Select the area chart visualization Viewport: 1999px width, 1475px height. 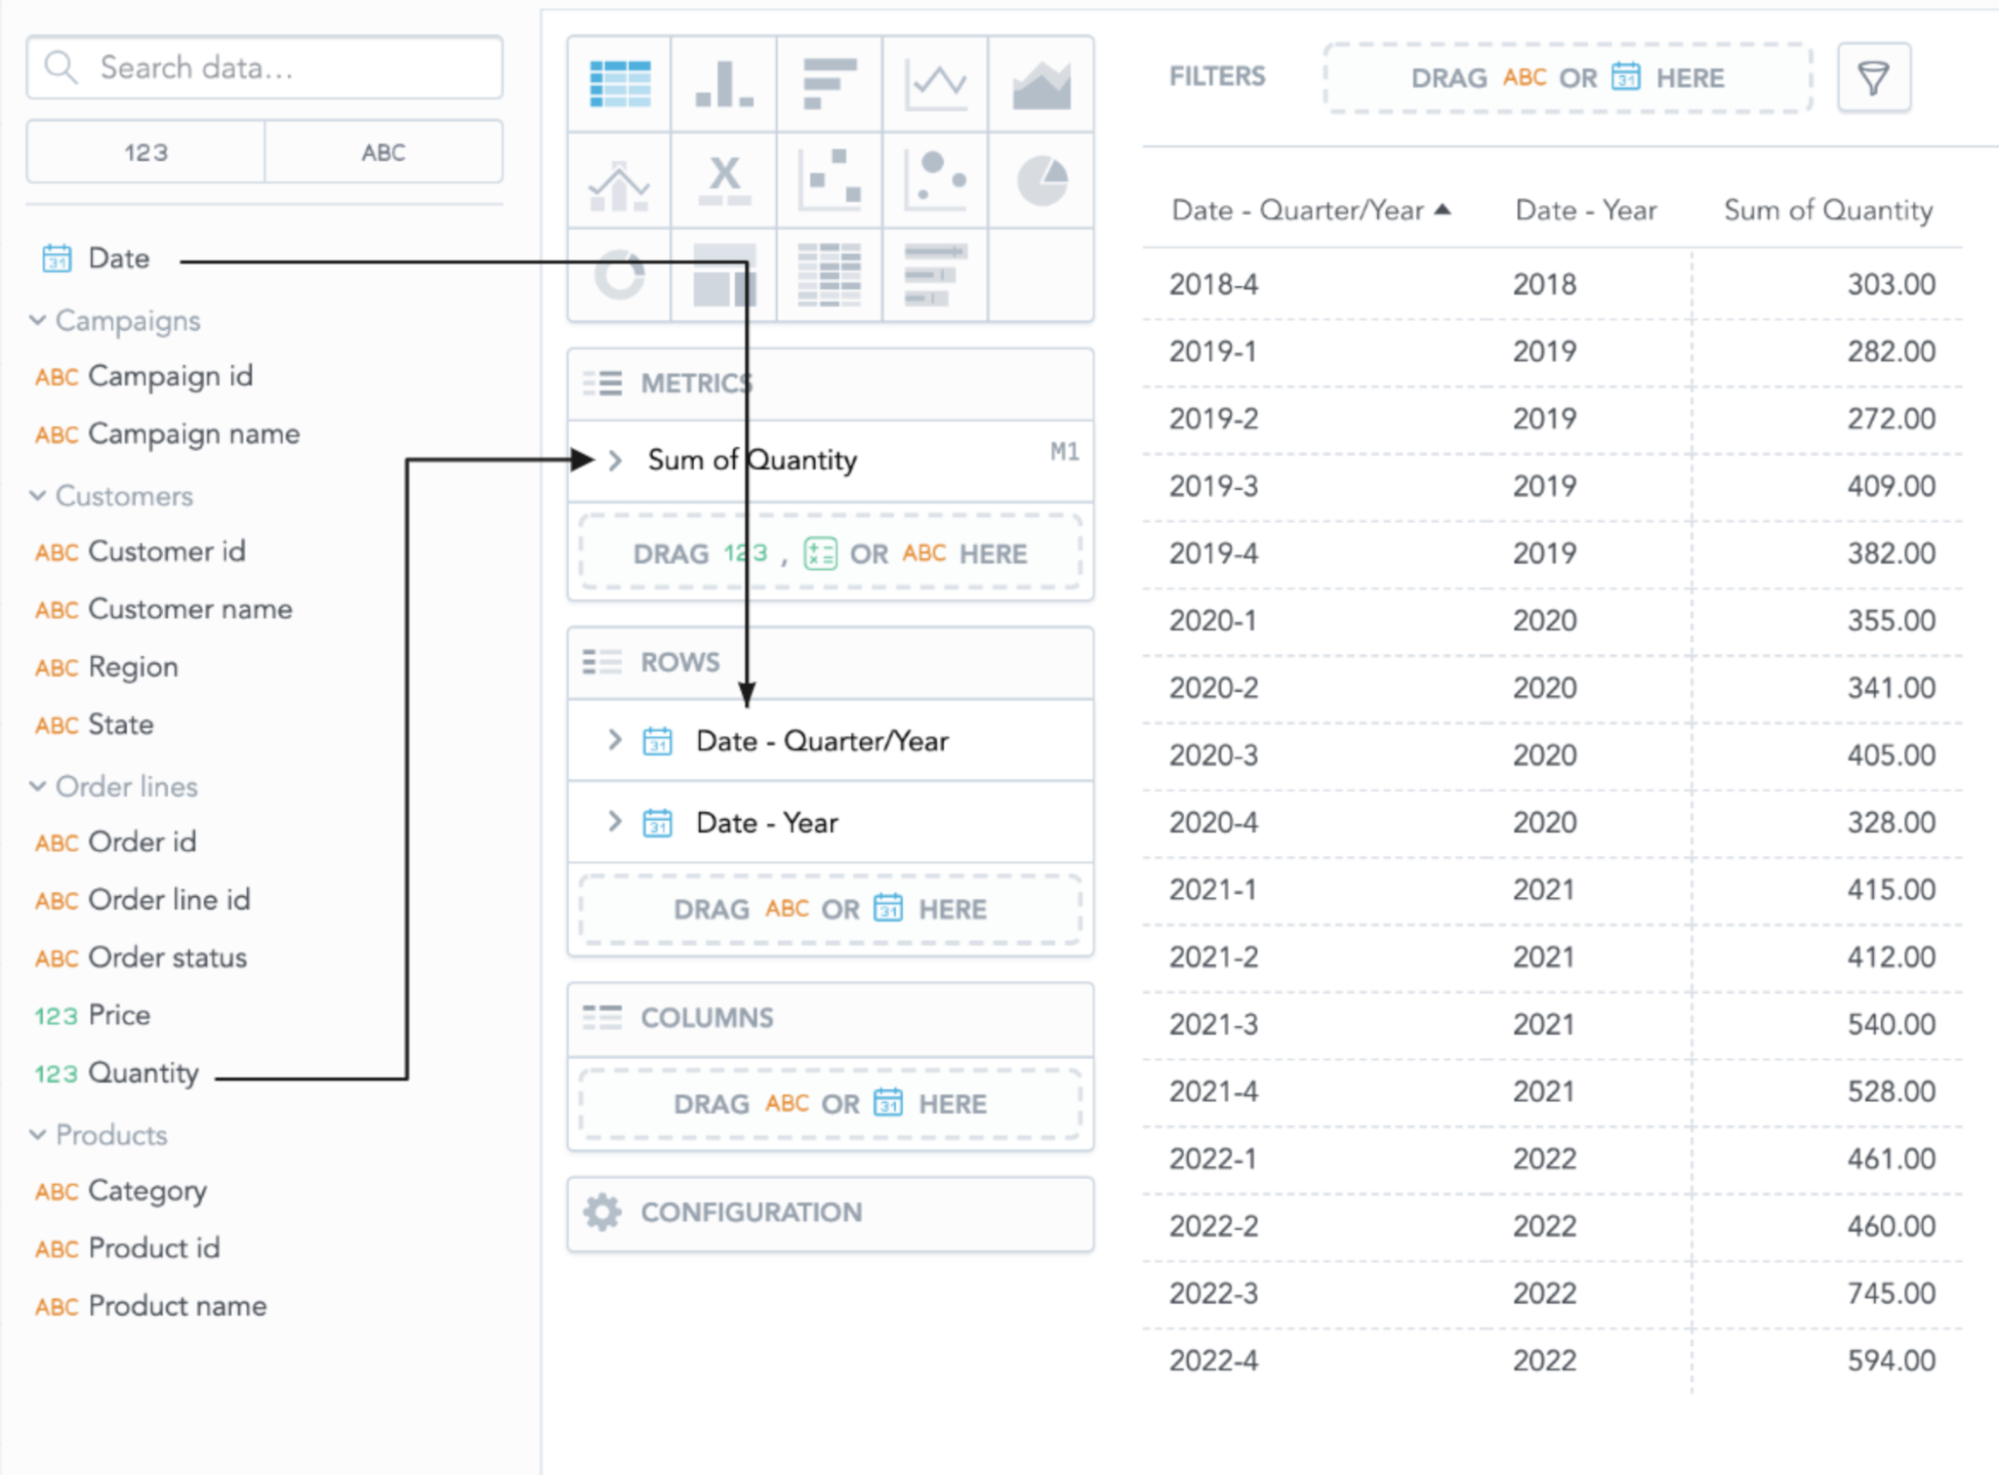pyautogui.click(x=1041, y=82)
